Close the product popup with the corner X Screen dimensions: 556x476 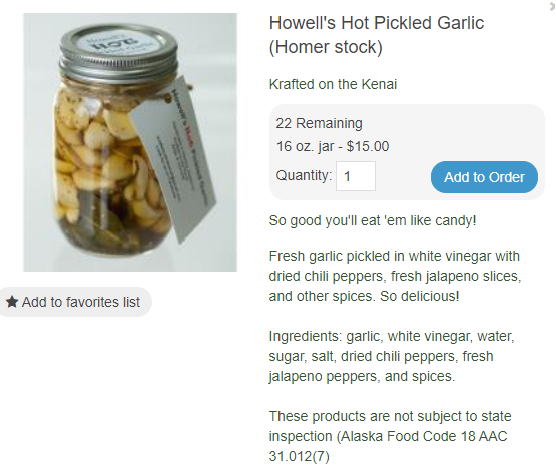pos(552,6)
